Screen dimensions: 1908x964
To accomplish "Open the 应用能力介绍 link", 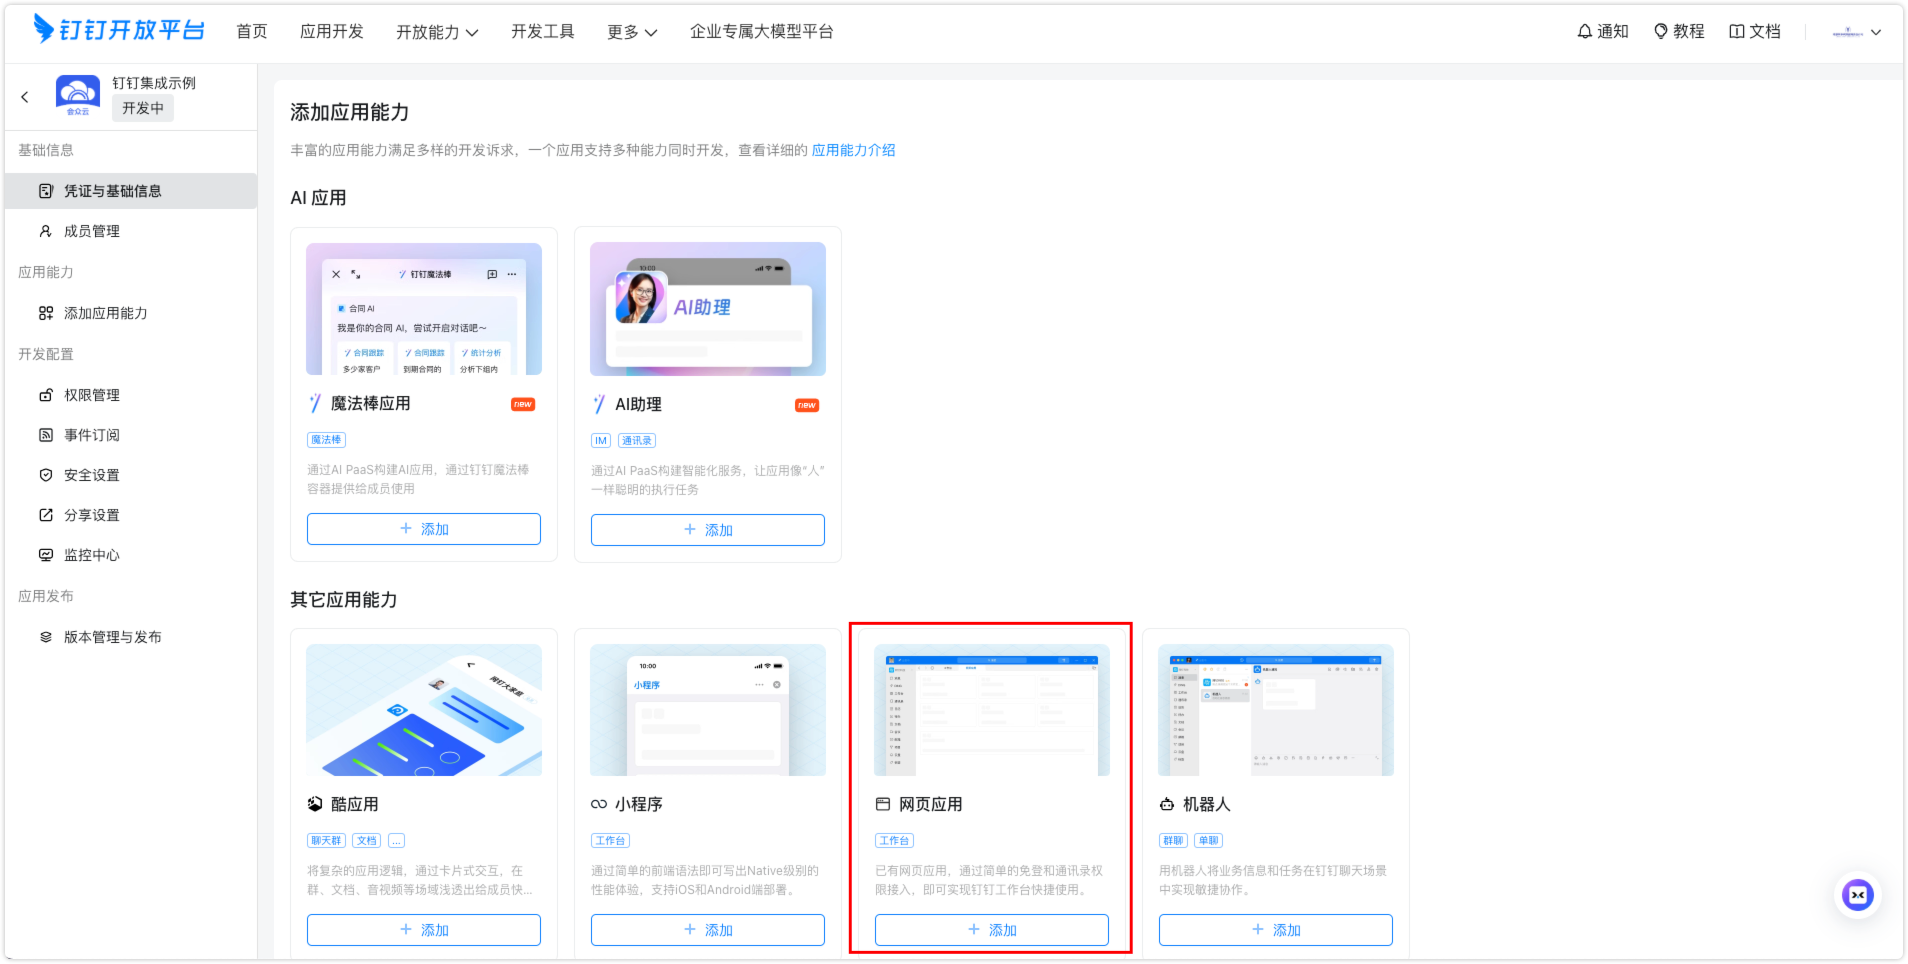I will (854, 150).
